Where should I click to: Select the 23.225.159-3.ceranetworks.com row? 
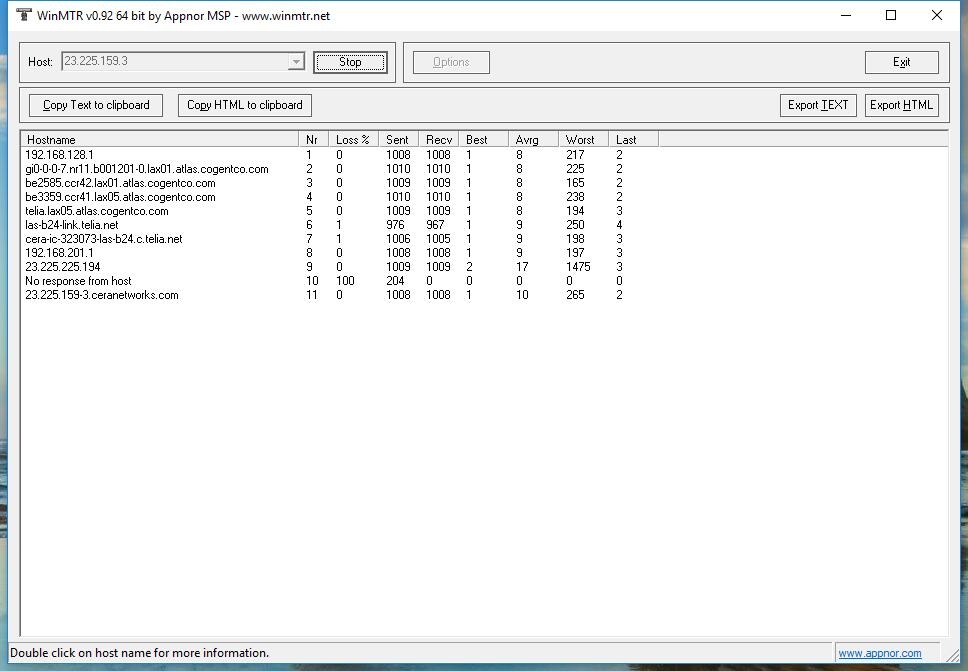click(x=102, y=295)
